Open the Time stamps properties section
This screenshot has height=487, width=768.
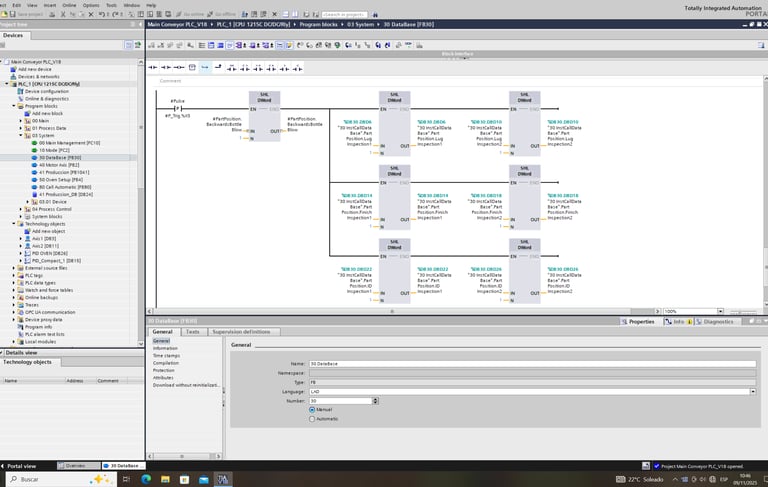tap(166, 355)
